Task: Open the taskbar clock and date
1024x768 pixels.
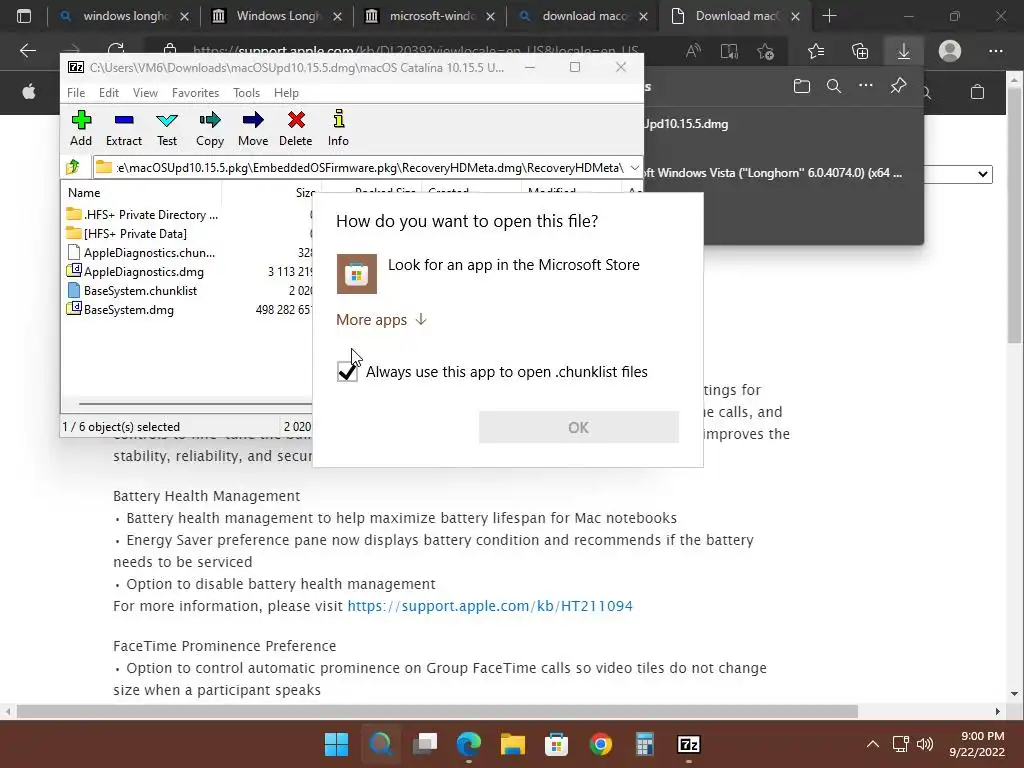Action: coord(976,744)
